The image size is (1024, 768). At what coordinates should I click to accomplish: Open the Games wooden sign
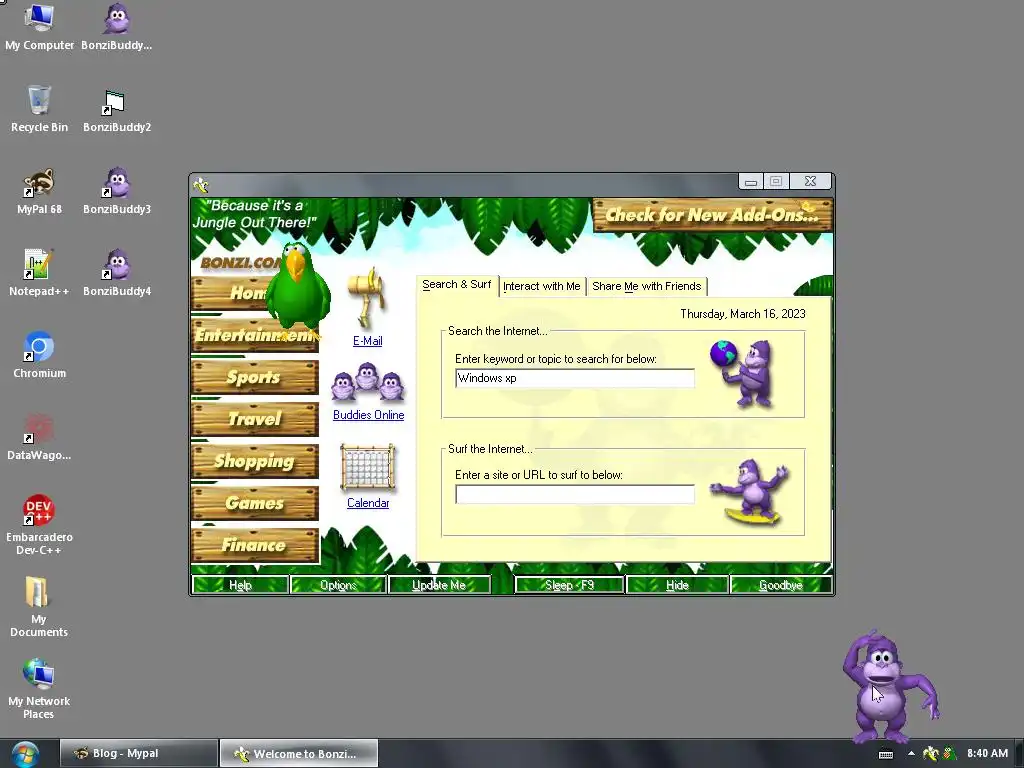point(255,503)
